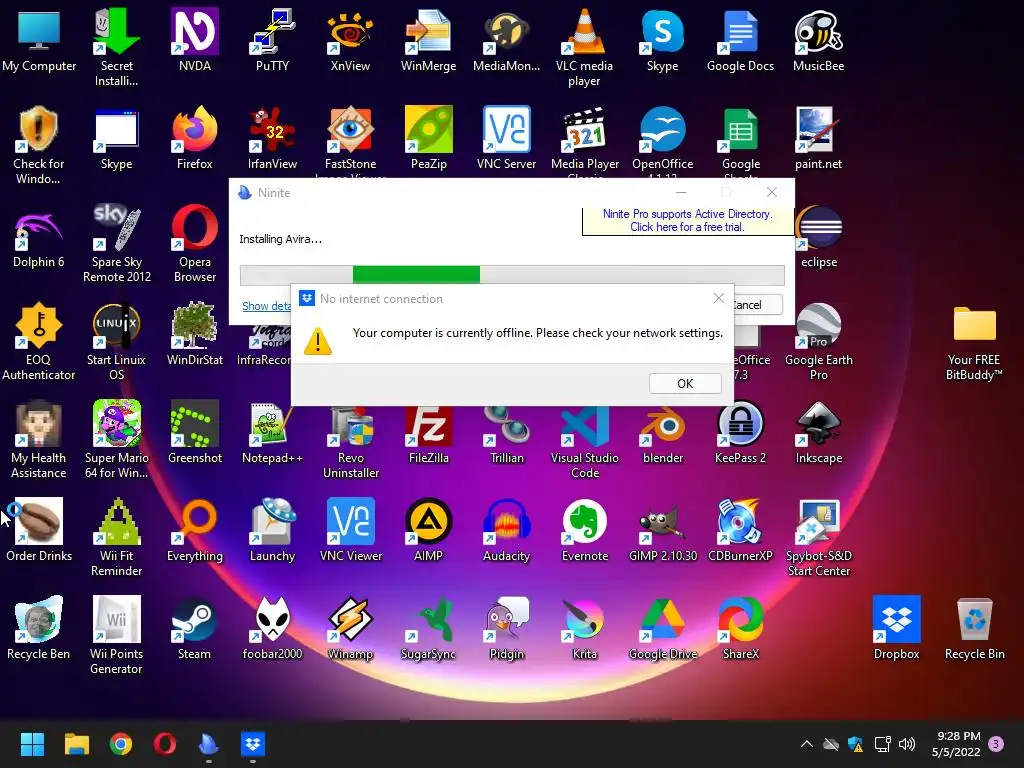Image resolution: width=1024 pixels, height=768 pixels.
Task: Open the Ninite Pro free trial link
Action: pyautogui.click(x=687, y=220)
